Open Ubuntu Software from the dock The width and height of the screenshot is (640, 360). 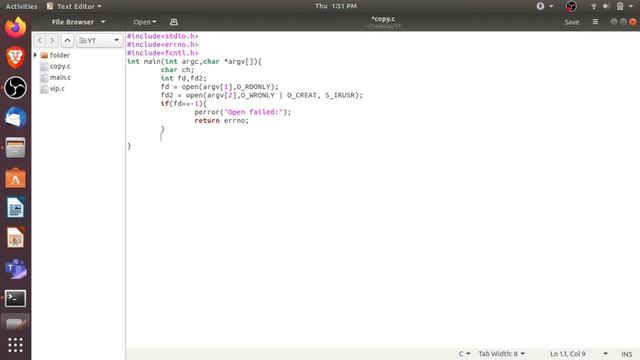[x=16, y=178]
